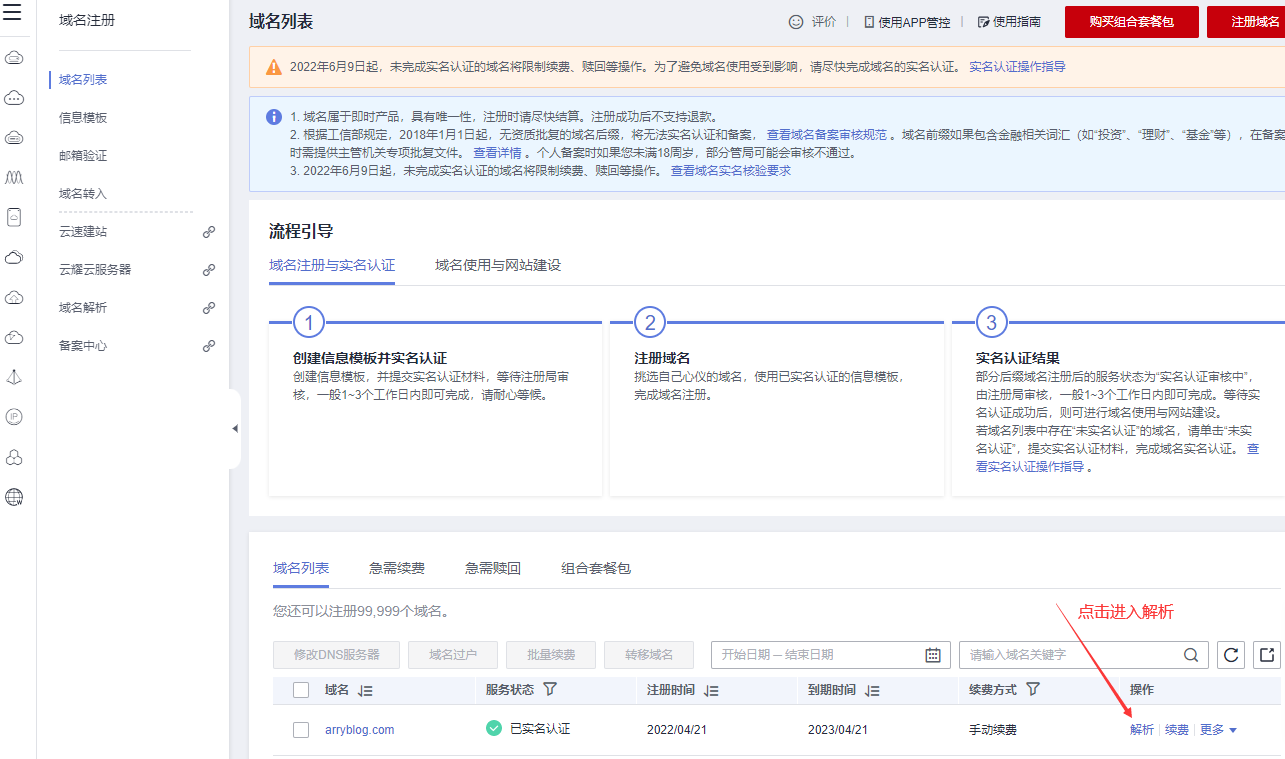
Task: Open 查看域名备案审核规范 link
Action: 827,134
